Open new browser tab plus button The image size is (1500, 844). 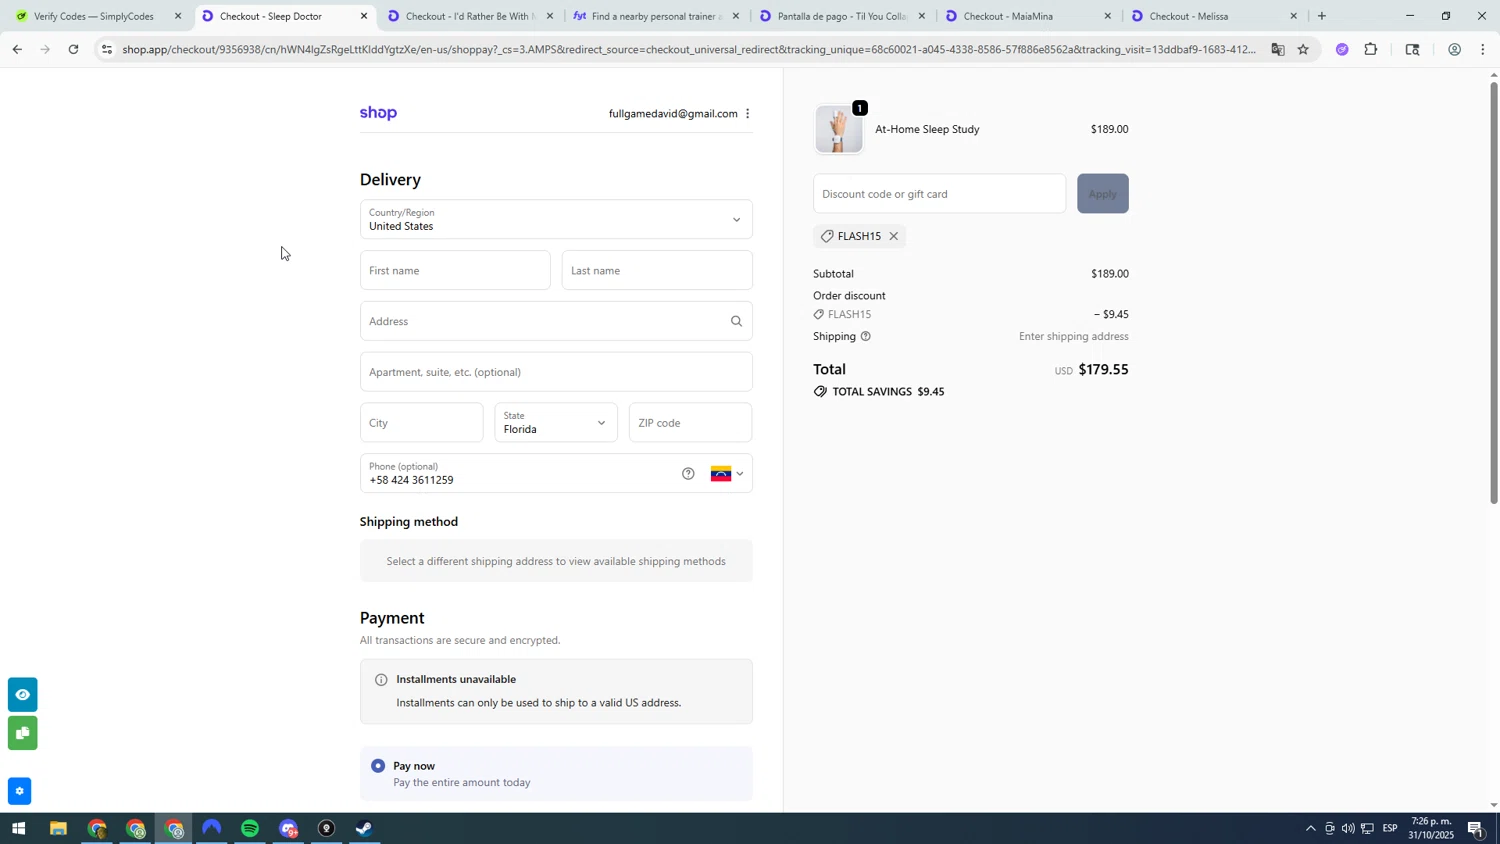(1322, 16)
